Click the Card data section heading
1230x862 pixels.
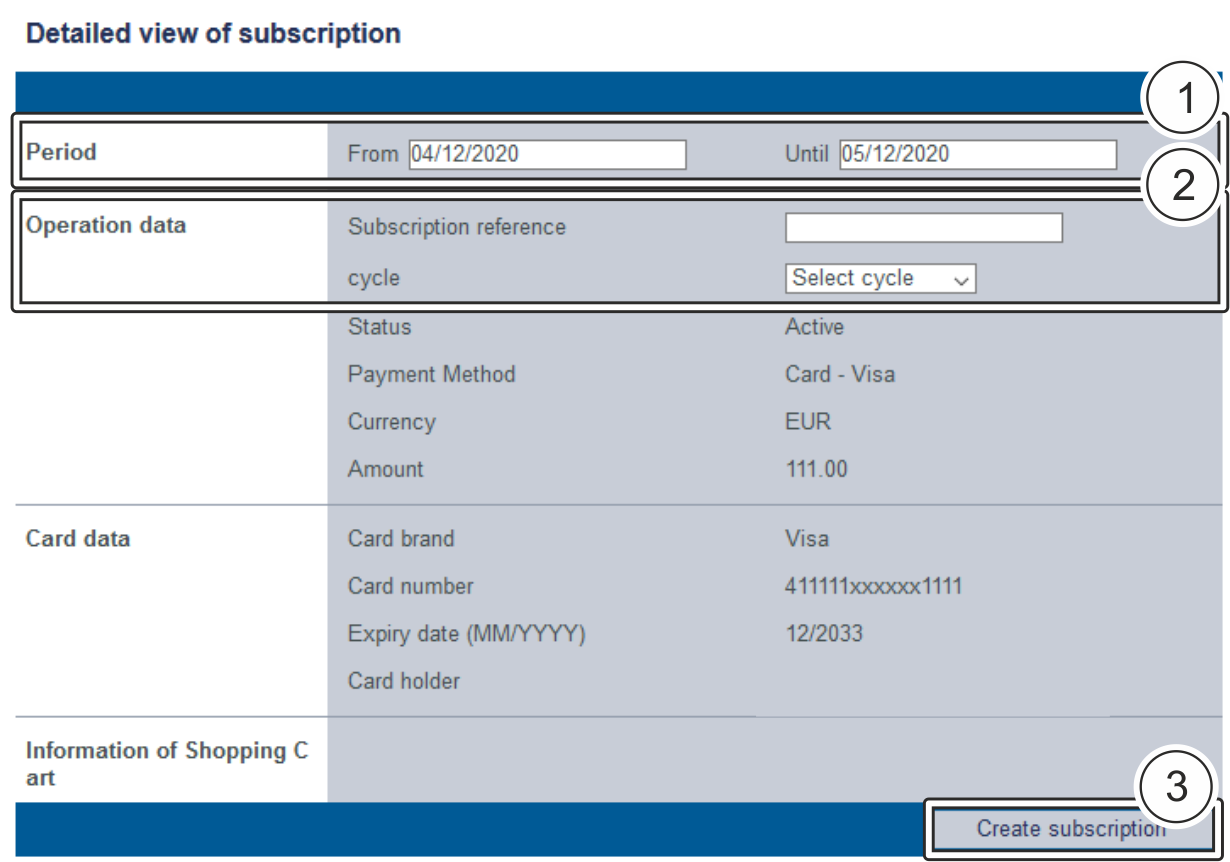pyautogui.click(x=78, y=539)
